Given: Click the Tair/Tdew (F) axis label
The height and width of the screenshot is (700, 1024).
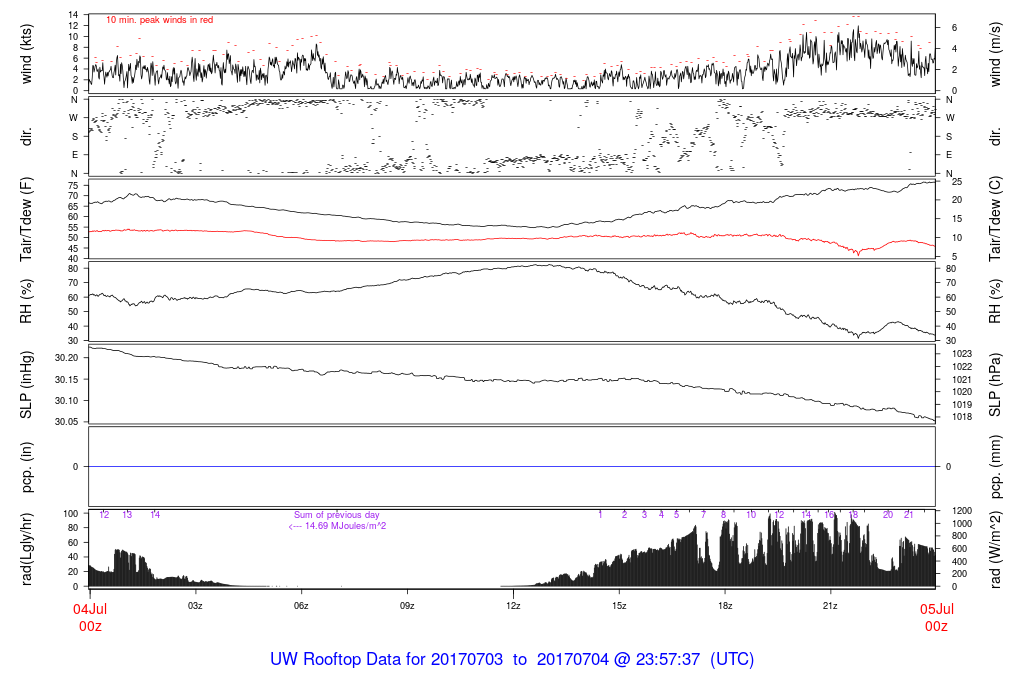Looking at the screenshot, I should tap(26, 219).
